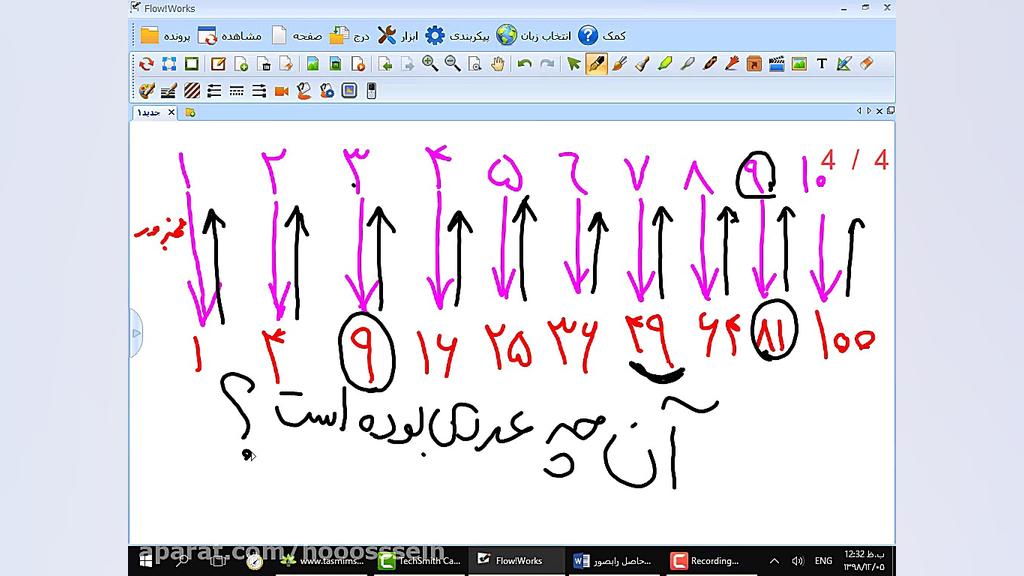1024x576 pixels.
Task: Delete the page using trash icon
Action: point(264,64)
